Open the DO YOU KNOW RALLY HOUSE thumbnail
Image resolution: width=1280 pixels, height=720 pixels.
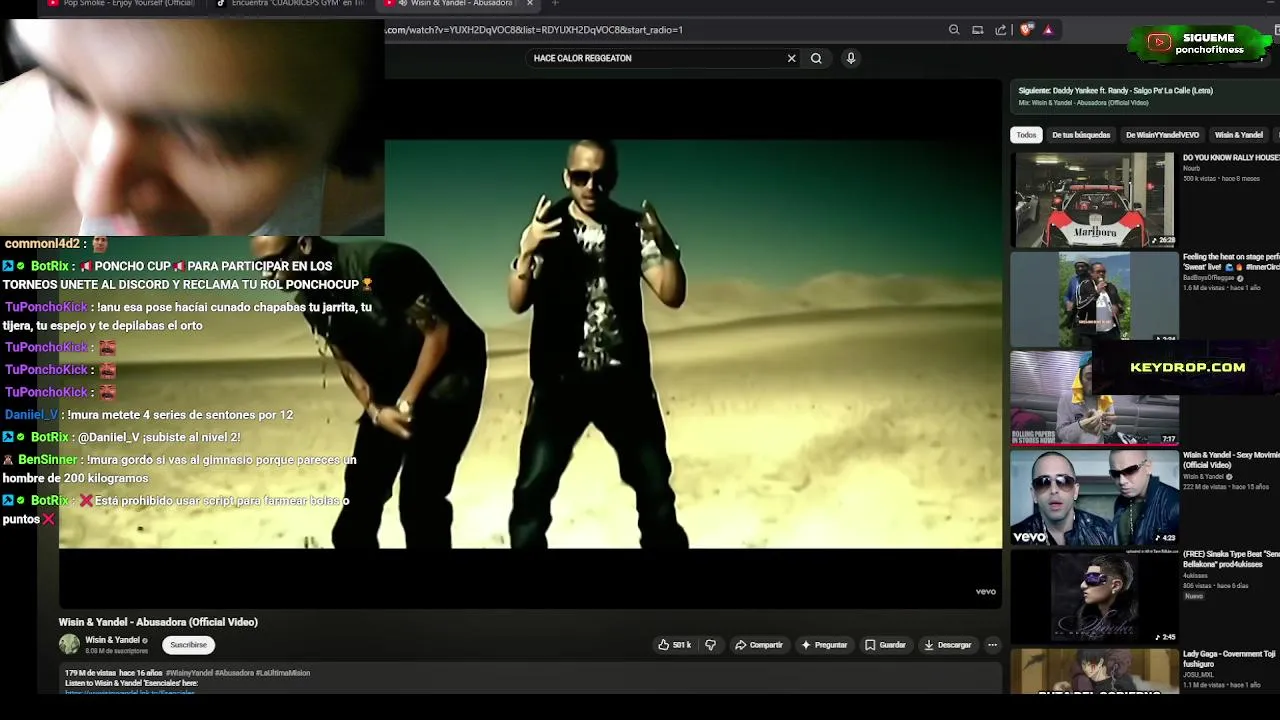coord(1094,200)
